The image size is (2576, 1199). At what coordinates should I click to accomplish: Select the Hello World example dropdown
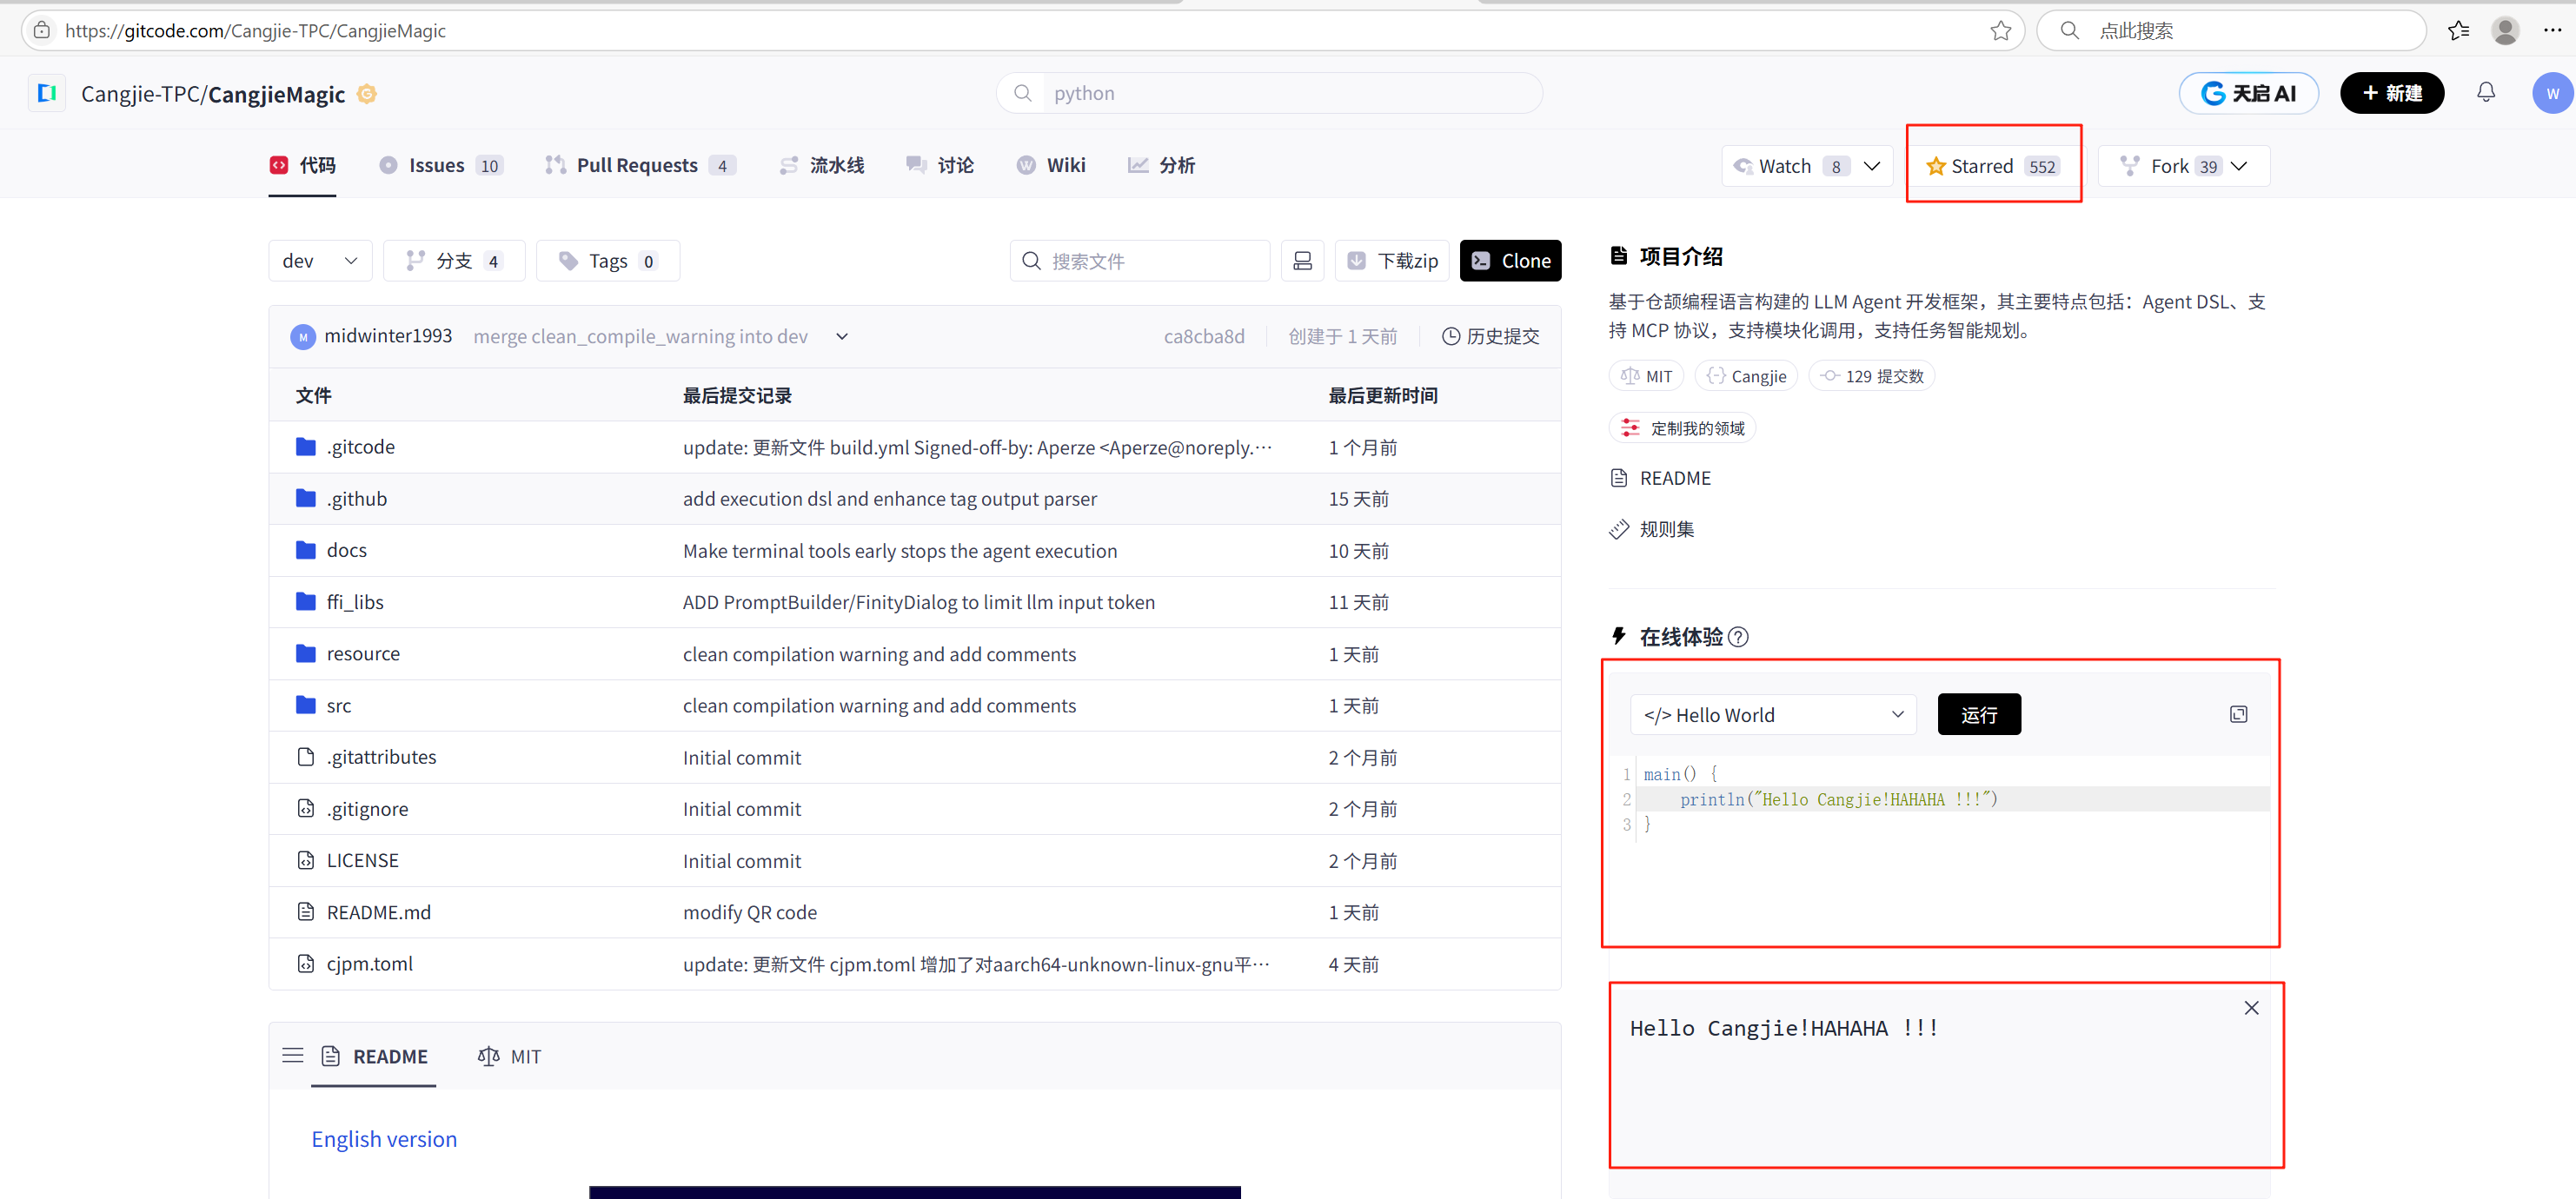(x=1772, y=715)
